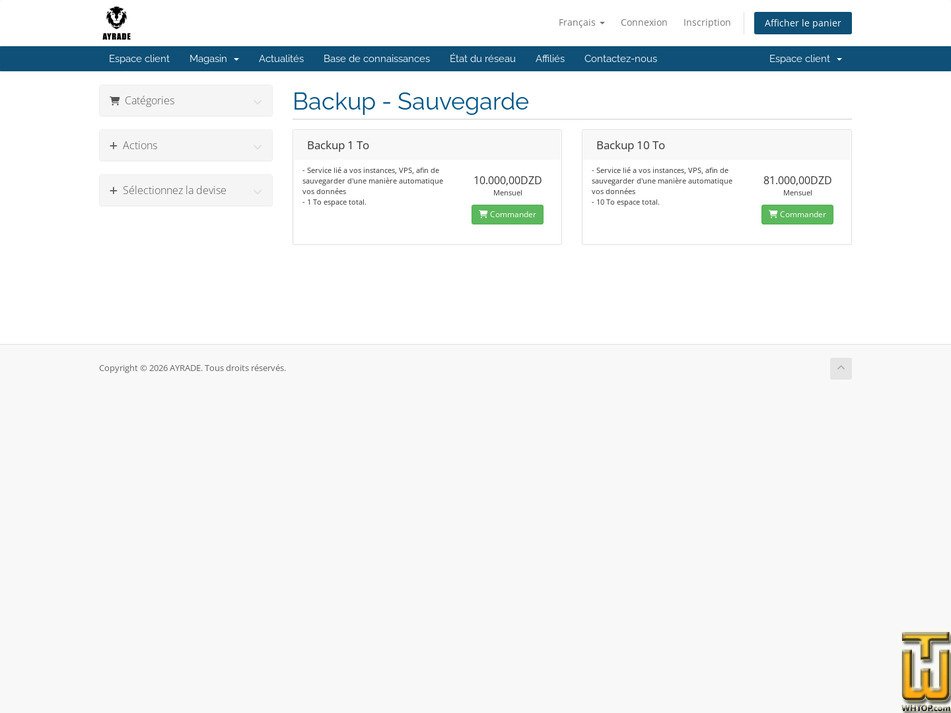The height and width of the screenshot is (713, 951).
Task: Open the Affiliés menu item
Action: point(549,59)
